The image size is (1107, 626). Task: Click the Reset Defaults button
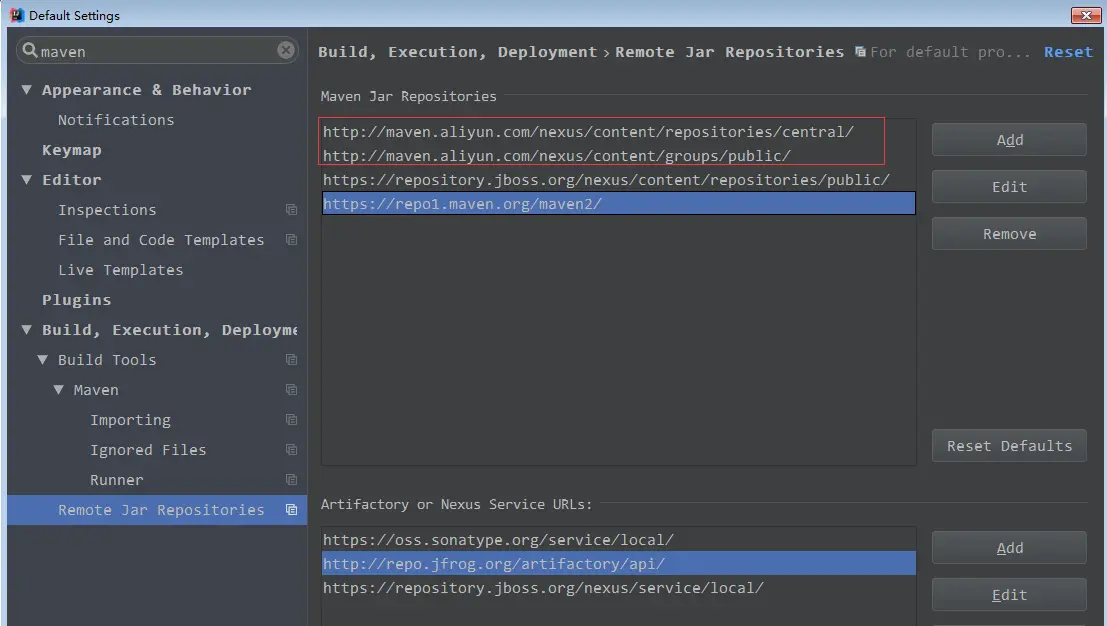coord(1008,445)
